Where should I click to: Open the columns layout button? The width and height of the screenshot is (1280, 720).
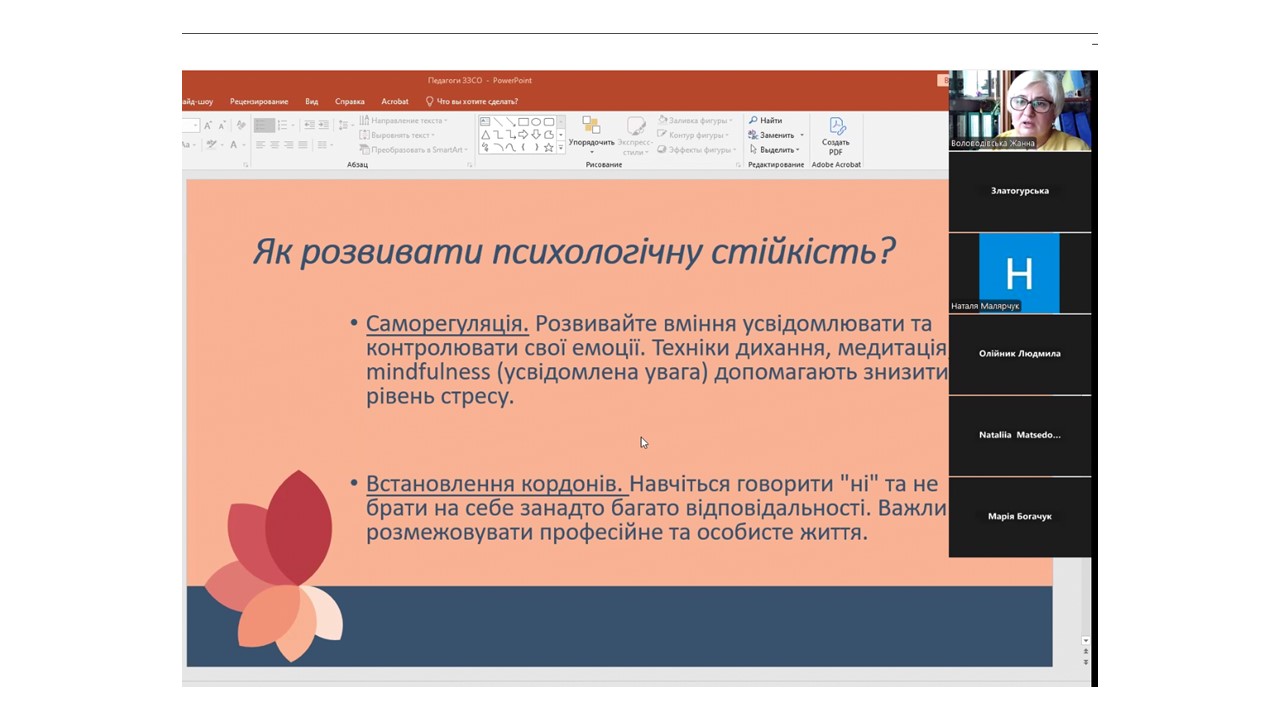pyautogui.click(x=324, y=145)
